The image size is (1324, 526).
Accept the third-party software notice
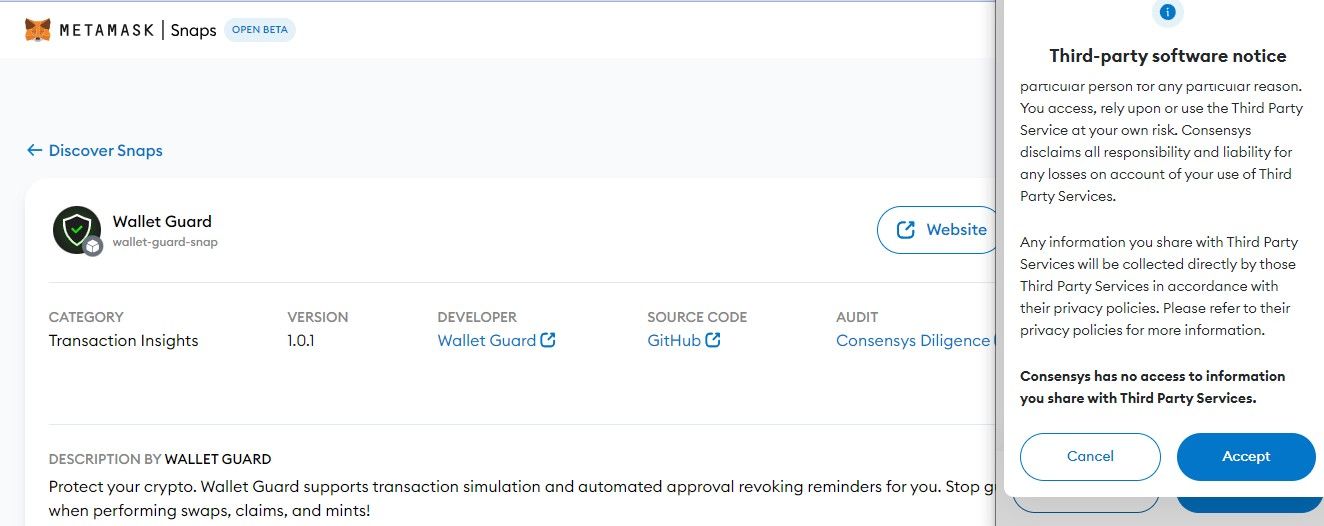click(x=1245, y=457)
